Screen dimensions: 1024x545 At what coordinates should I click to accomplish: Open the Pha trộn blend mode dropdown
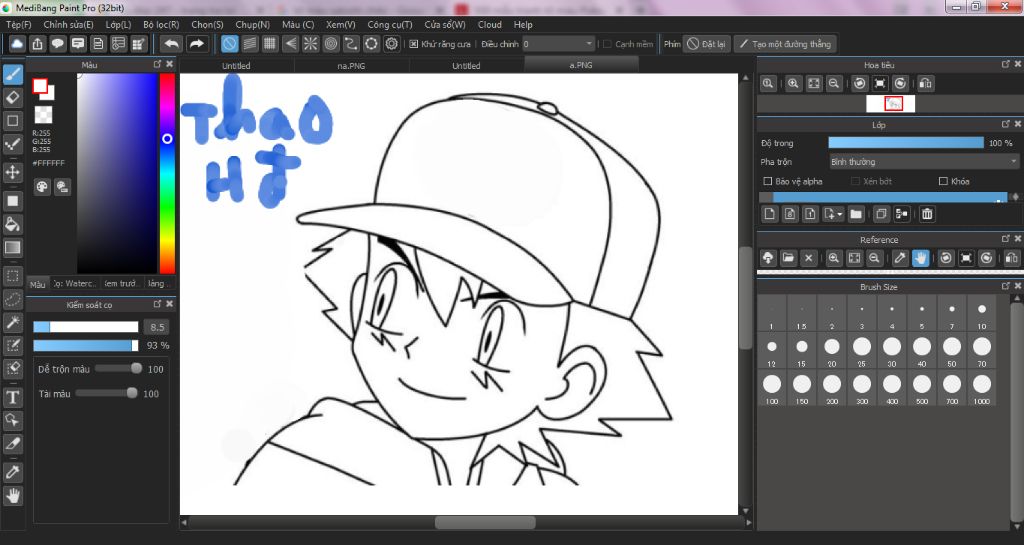coord(923,161)
